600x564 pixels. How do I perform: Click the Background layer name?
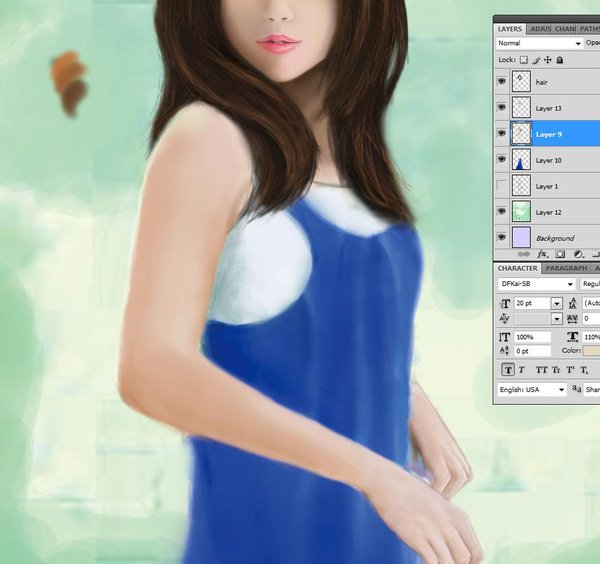(x=555, y=238)
